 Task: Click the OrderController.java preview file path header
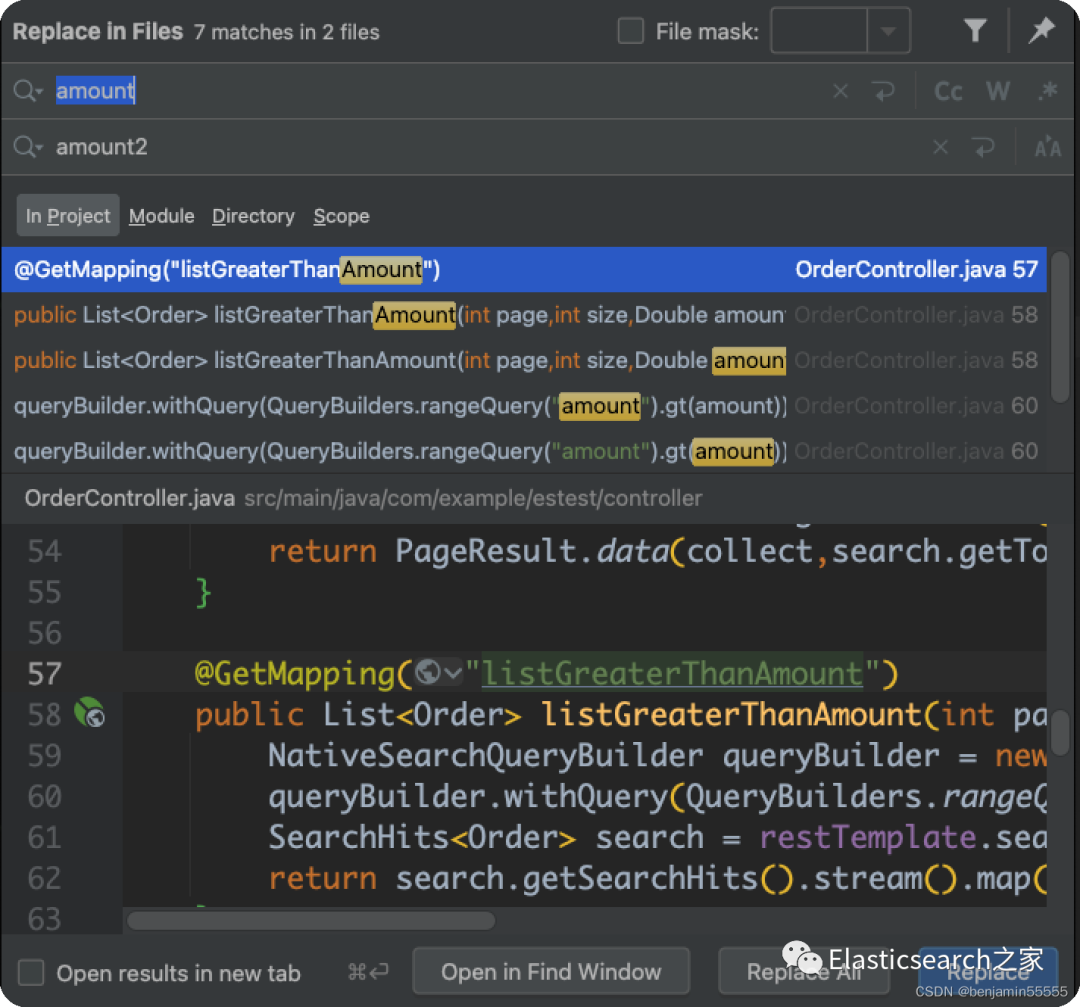363,498
